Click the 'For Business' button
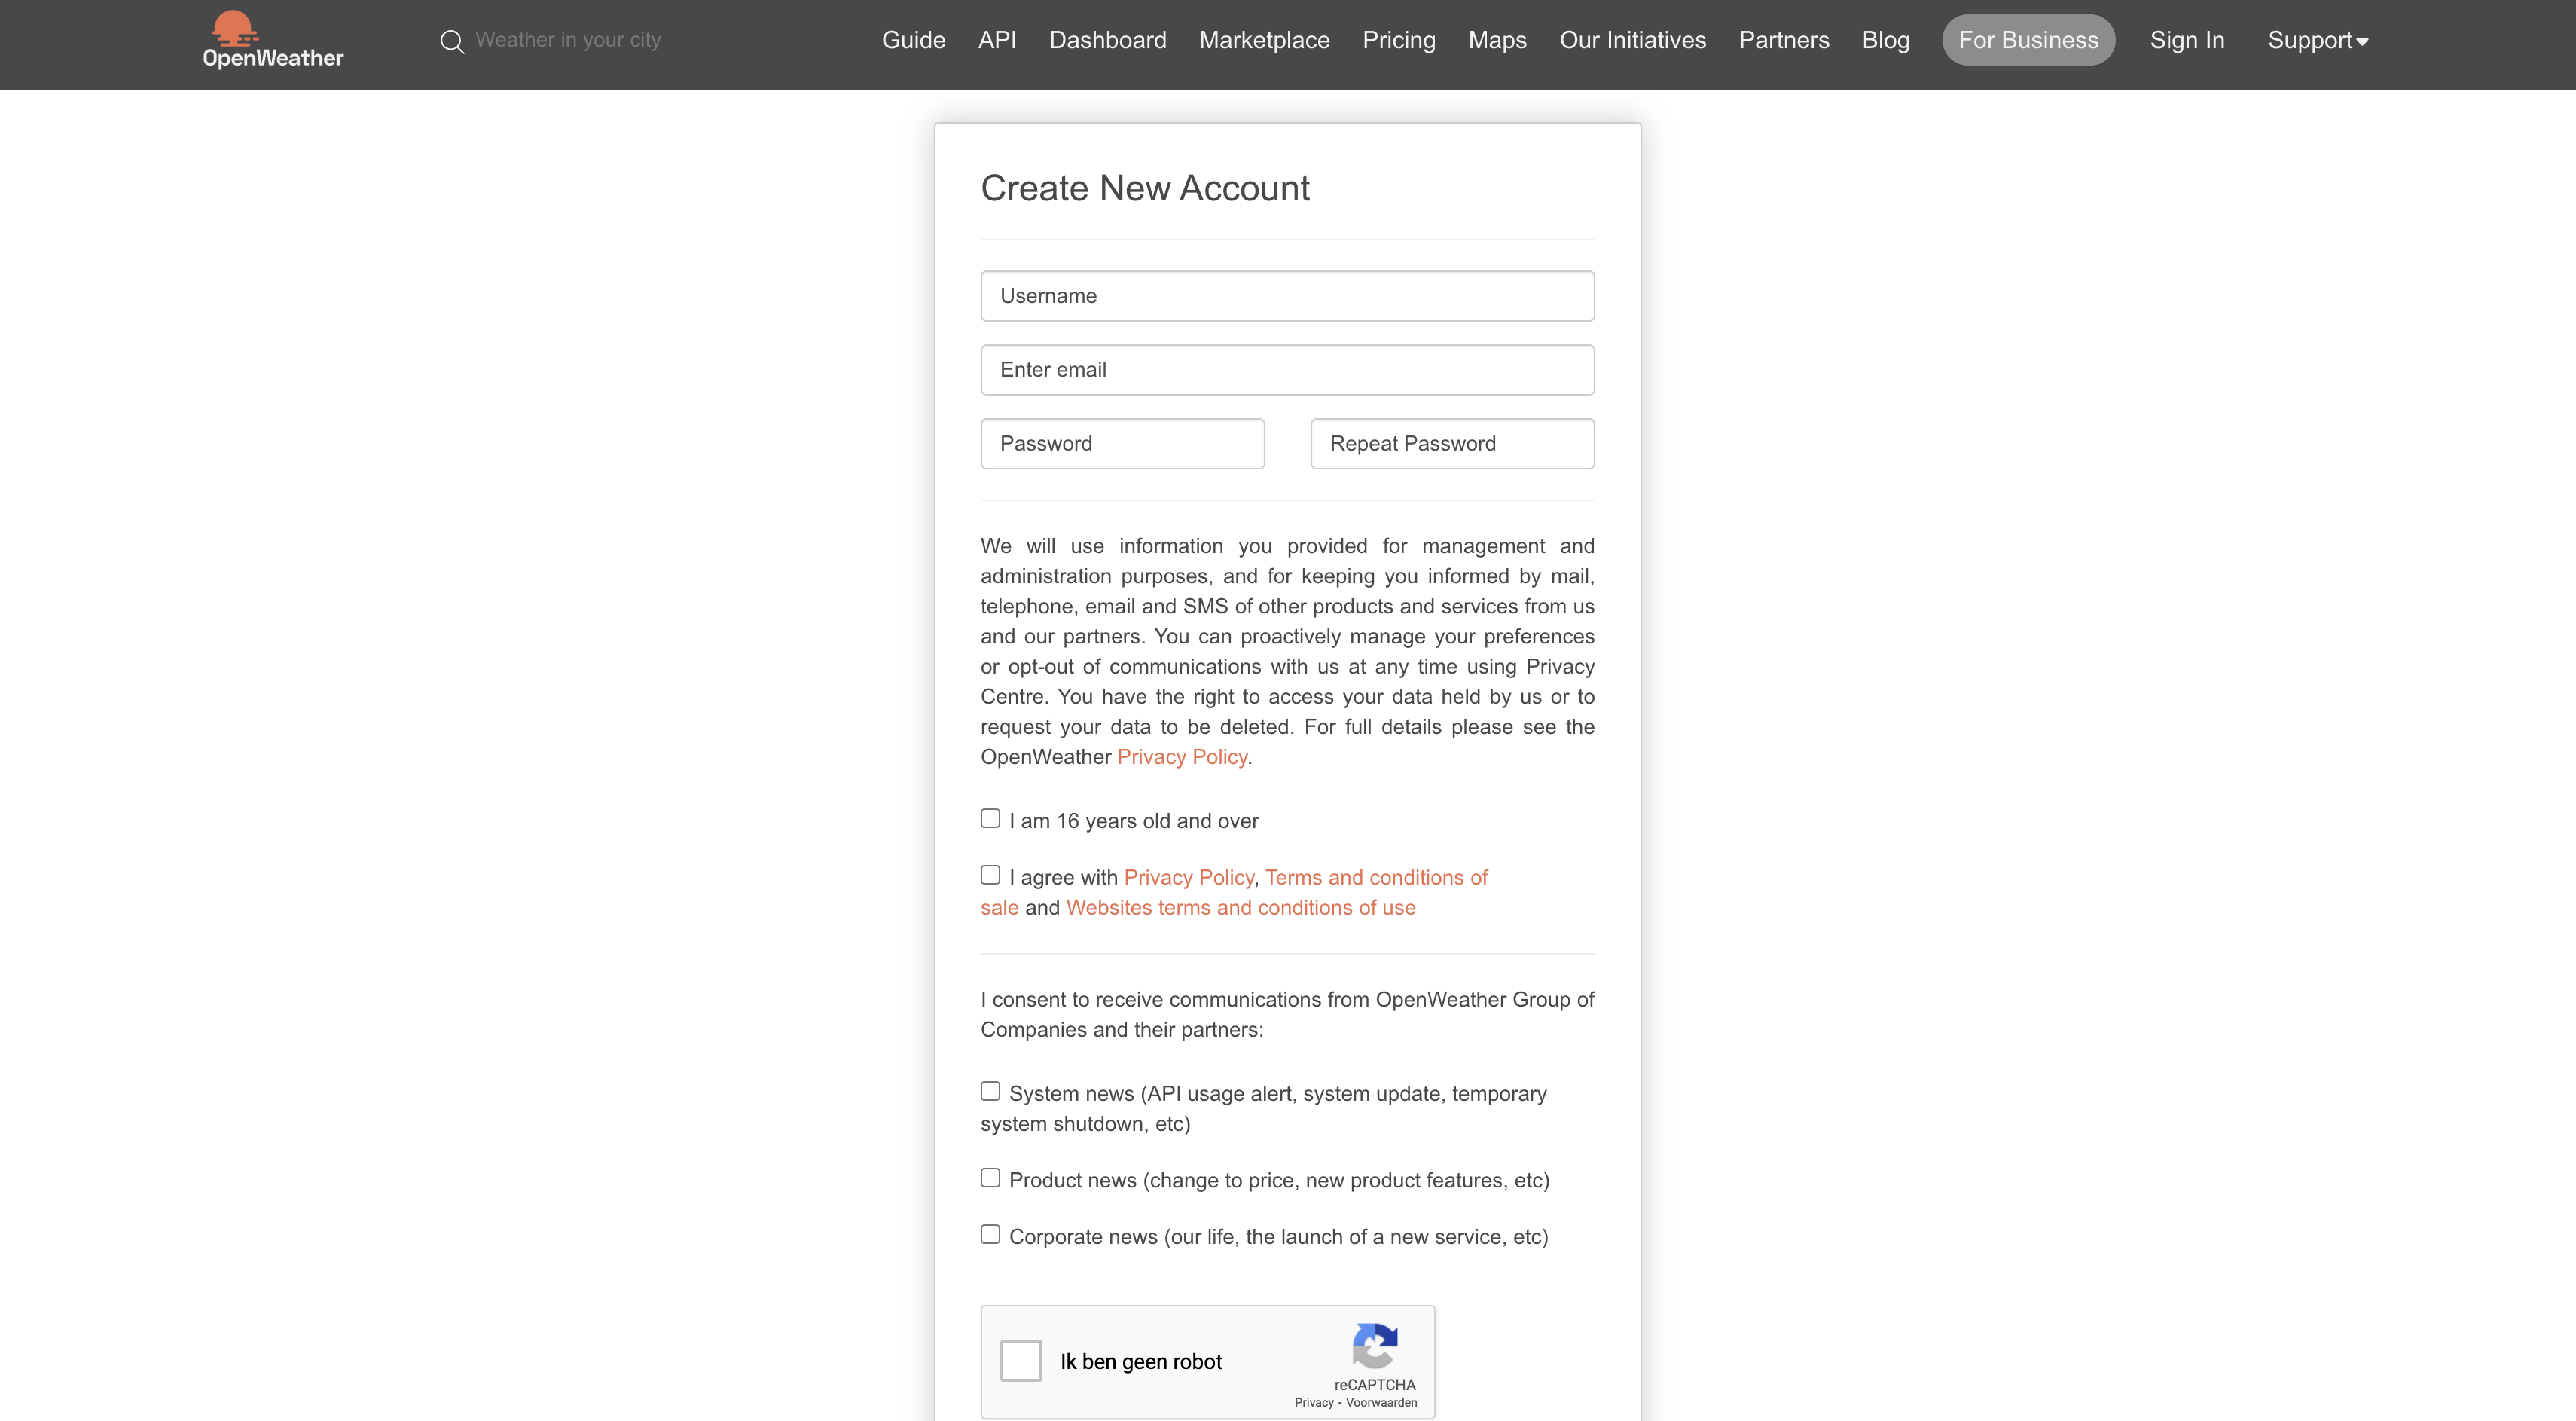Screen dimensions: 2576x1421 pyautogui.click(x=2027, y=38)
